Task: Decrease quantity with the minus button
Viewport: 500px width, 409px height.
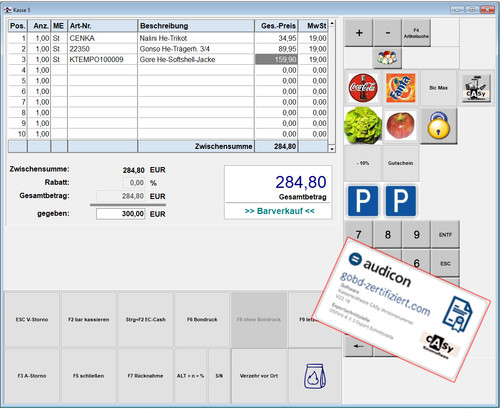Action: pos(387,33)
